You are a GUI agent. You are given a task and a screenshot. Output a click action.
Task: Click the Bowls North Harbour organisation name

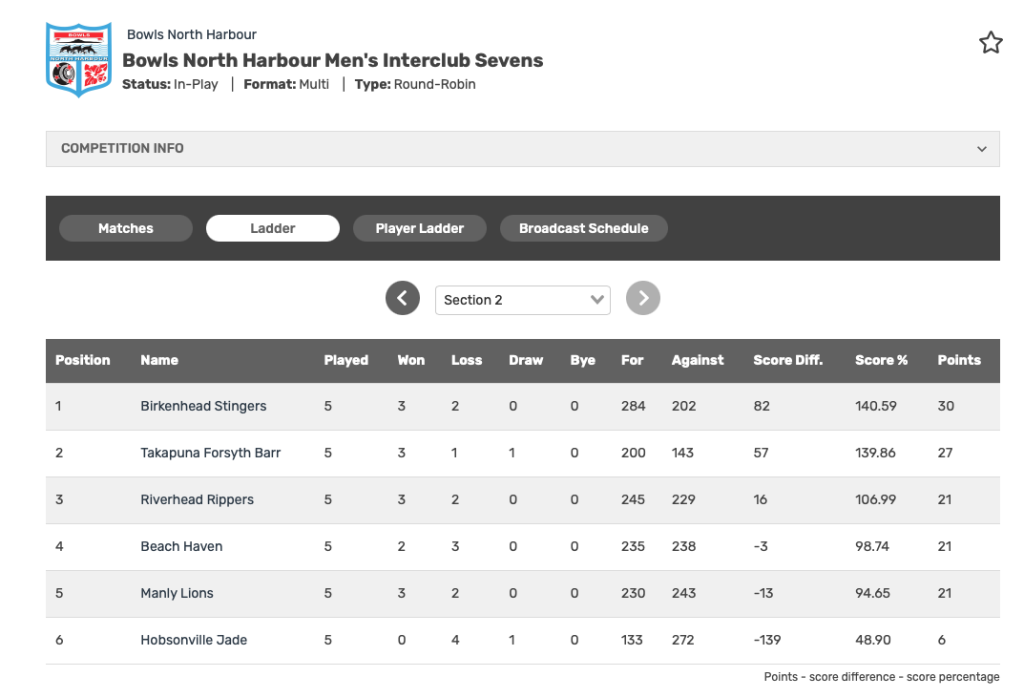pyautogui.click(x=191, y=35)
